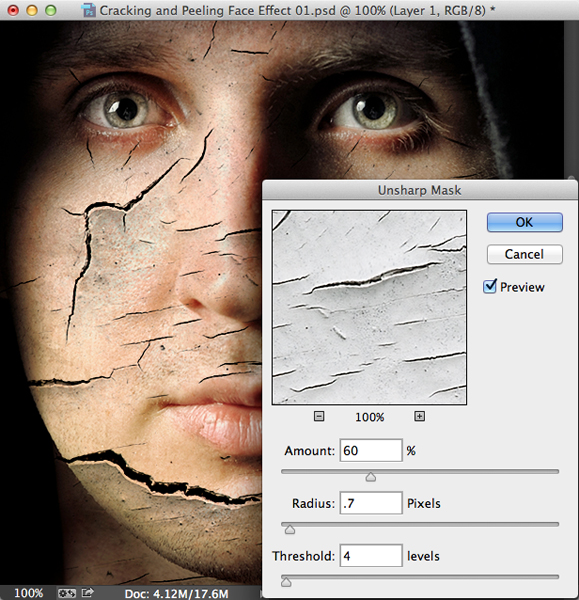This screenshot has height=600, width=579.
Task: Click into the Amount percentage field
Action: [x=371, y=450]
